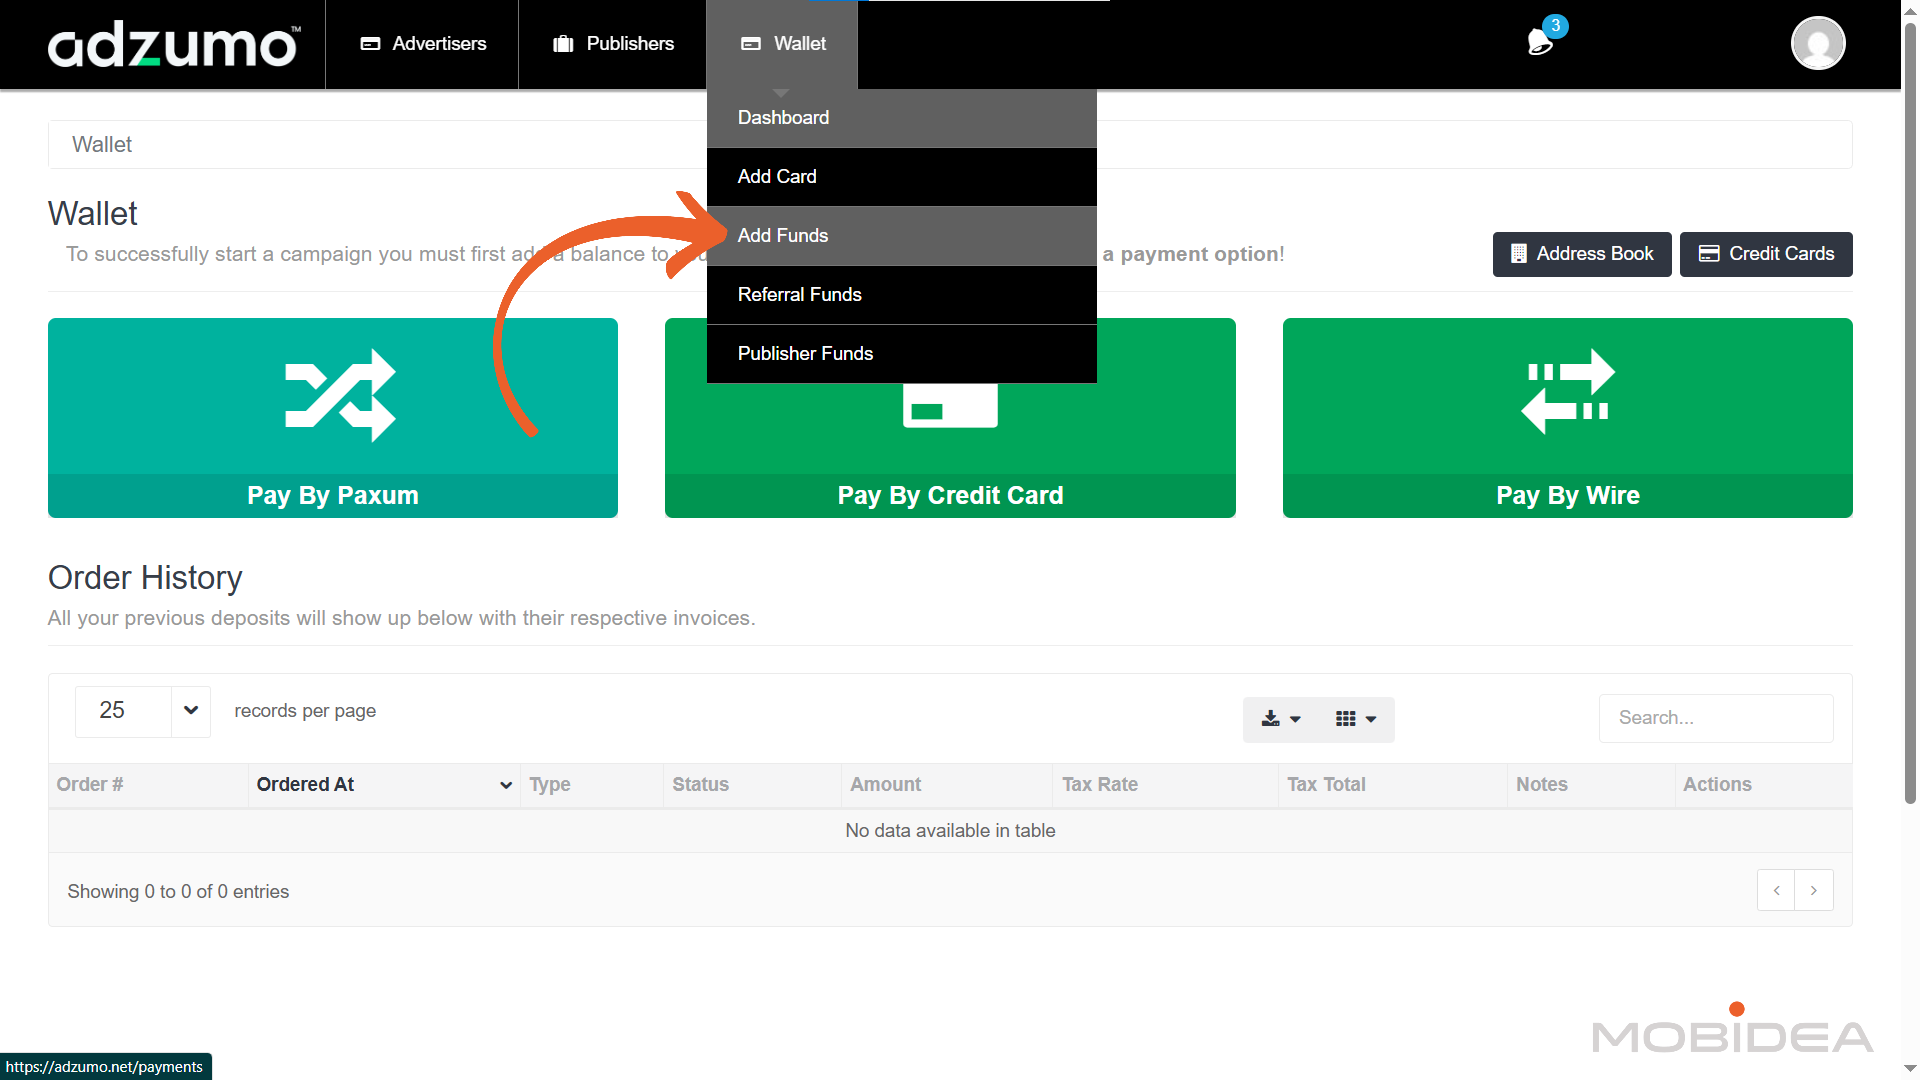Click the Pay By Credit Card tile
The image size is (1920, 1080).
[x=950, y=495]
